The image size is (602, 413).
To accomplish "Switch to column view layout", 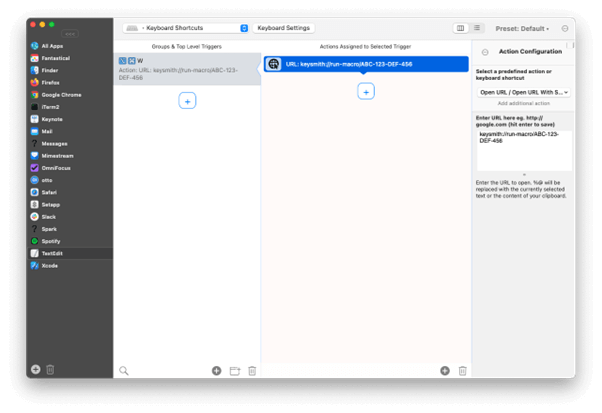I will click(460, 28).
